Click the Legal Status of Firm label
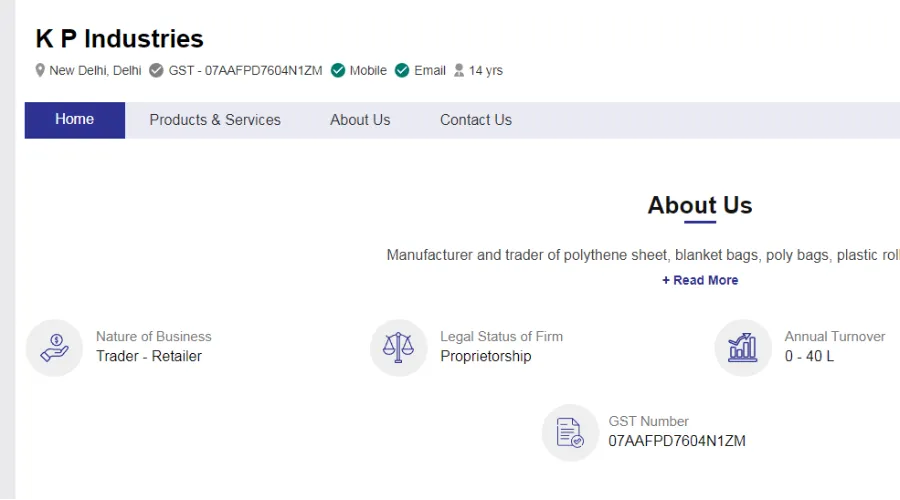The width and height of the screenshot is (900, 500). pyautogui.click(x=502, y=336)
